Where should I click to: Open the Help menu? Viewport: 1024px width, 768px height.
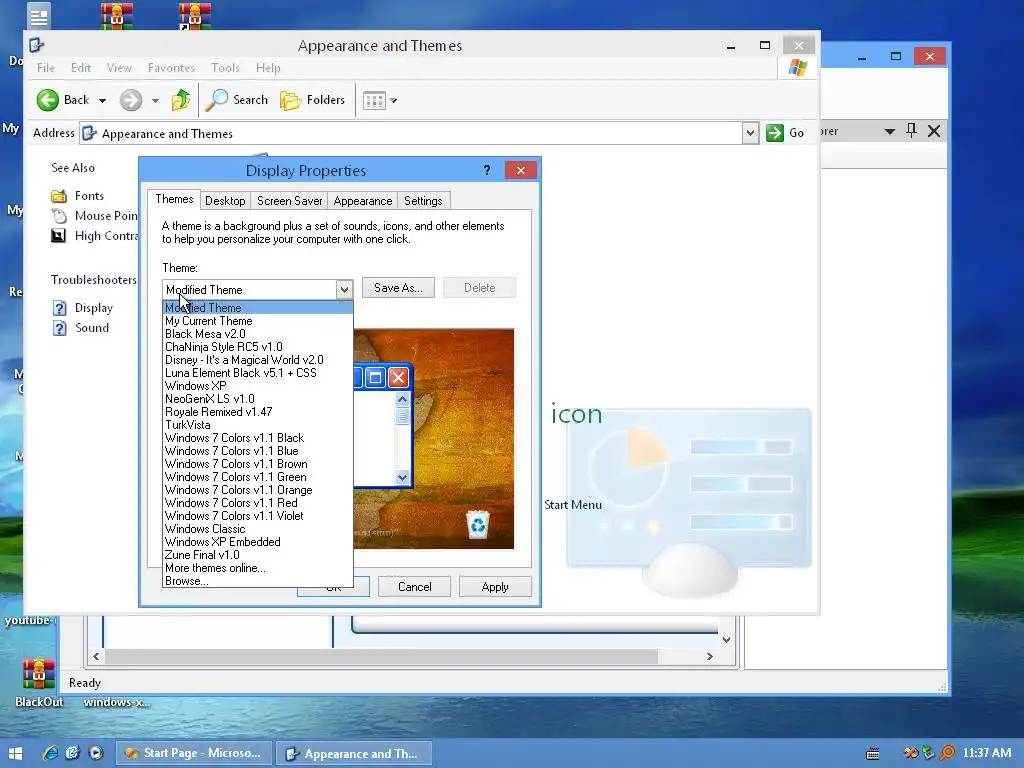coord(268,68)
